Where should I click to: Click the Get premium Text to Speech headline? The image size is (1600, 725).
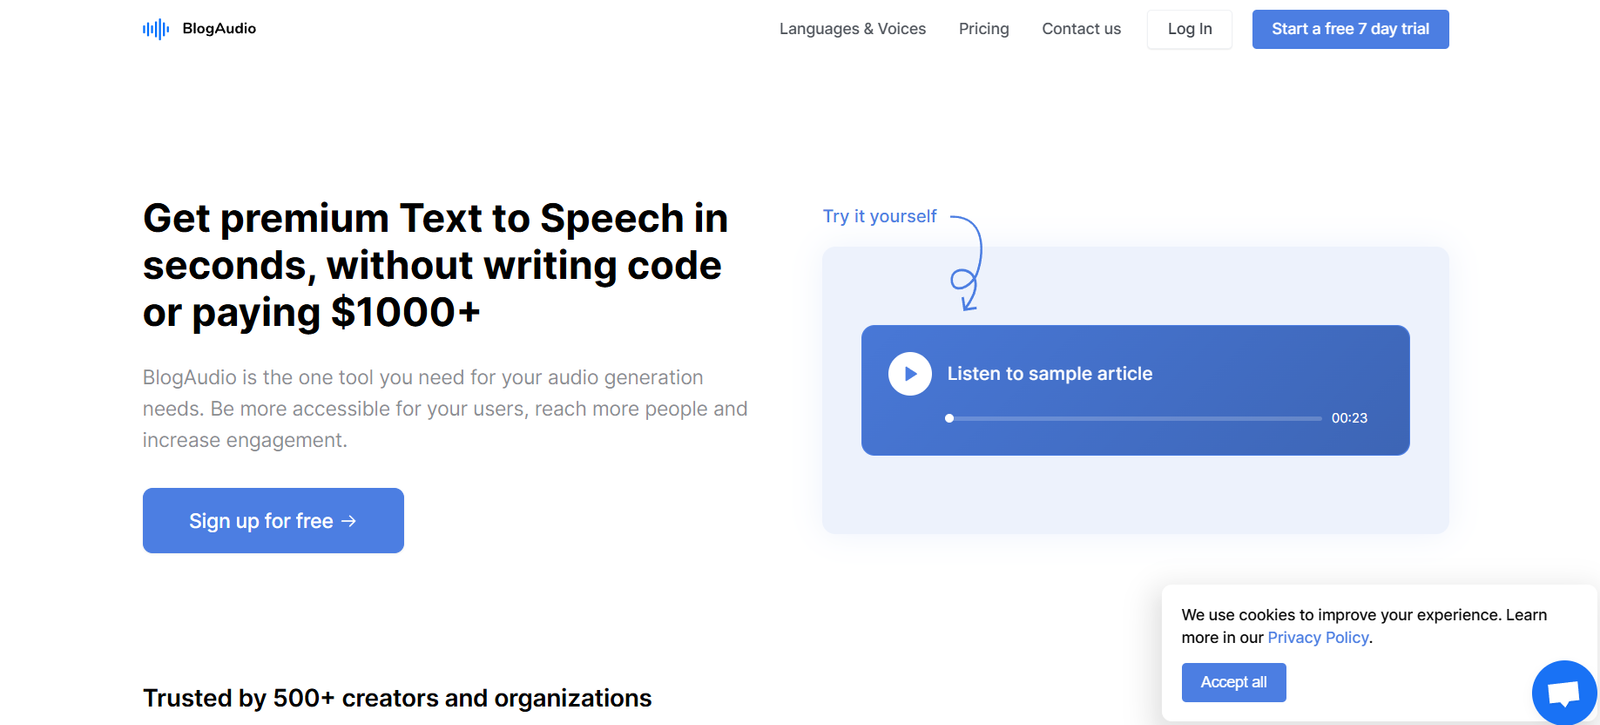tap(435, 265)
